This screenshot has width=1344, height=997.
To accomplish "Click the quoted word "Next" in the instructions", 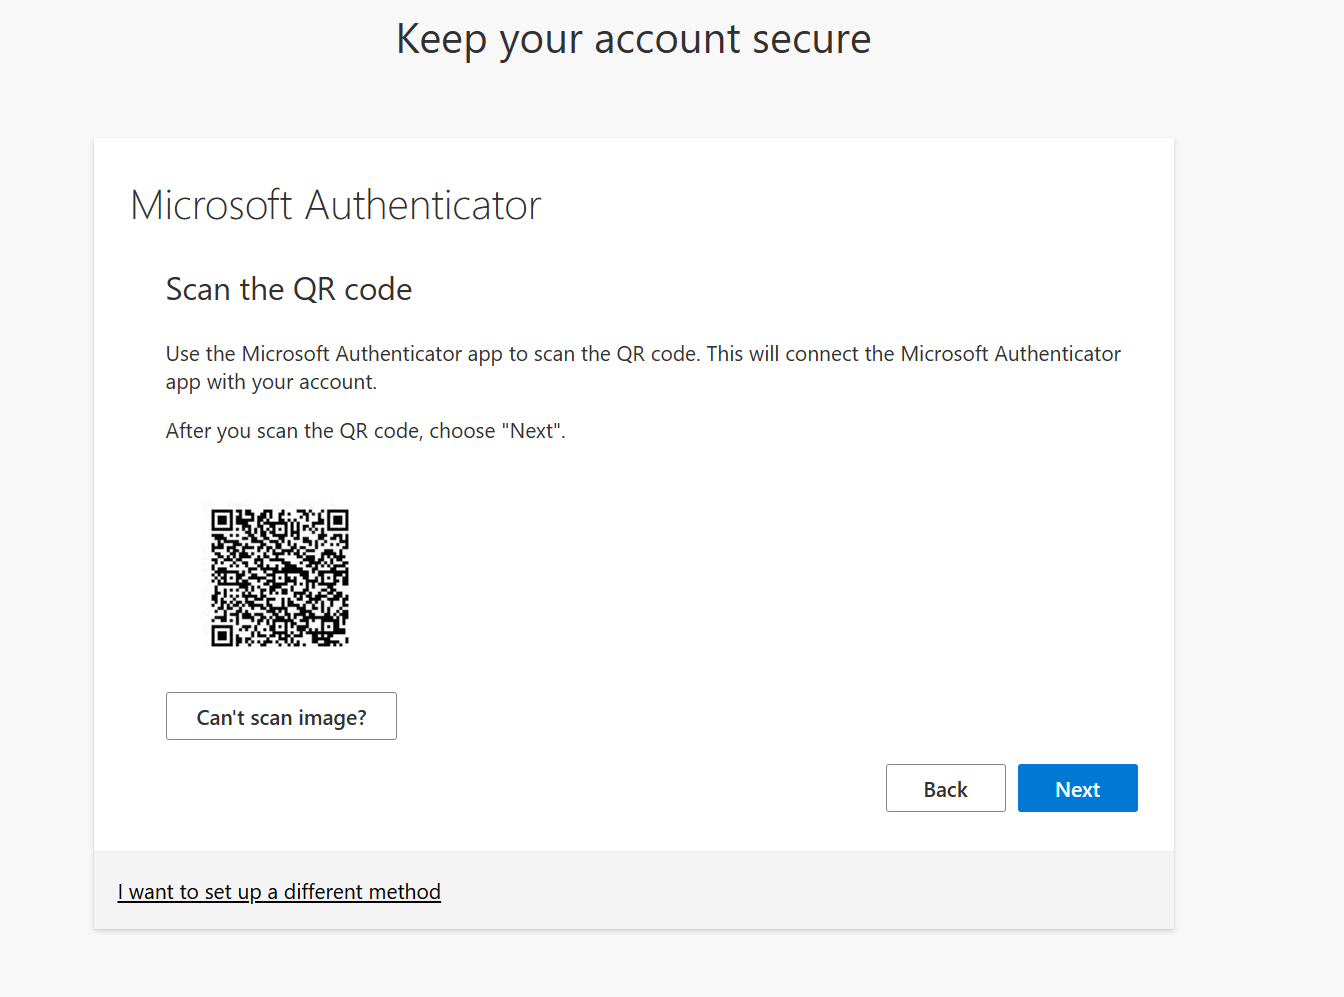I will click(532, 431).
